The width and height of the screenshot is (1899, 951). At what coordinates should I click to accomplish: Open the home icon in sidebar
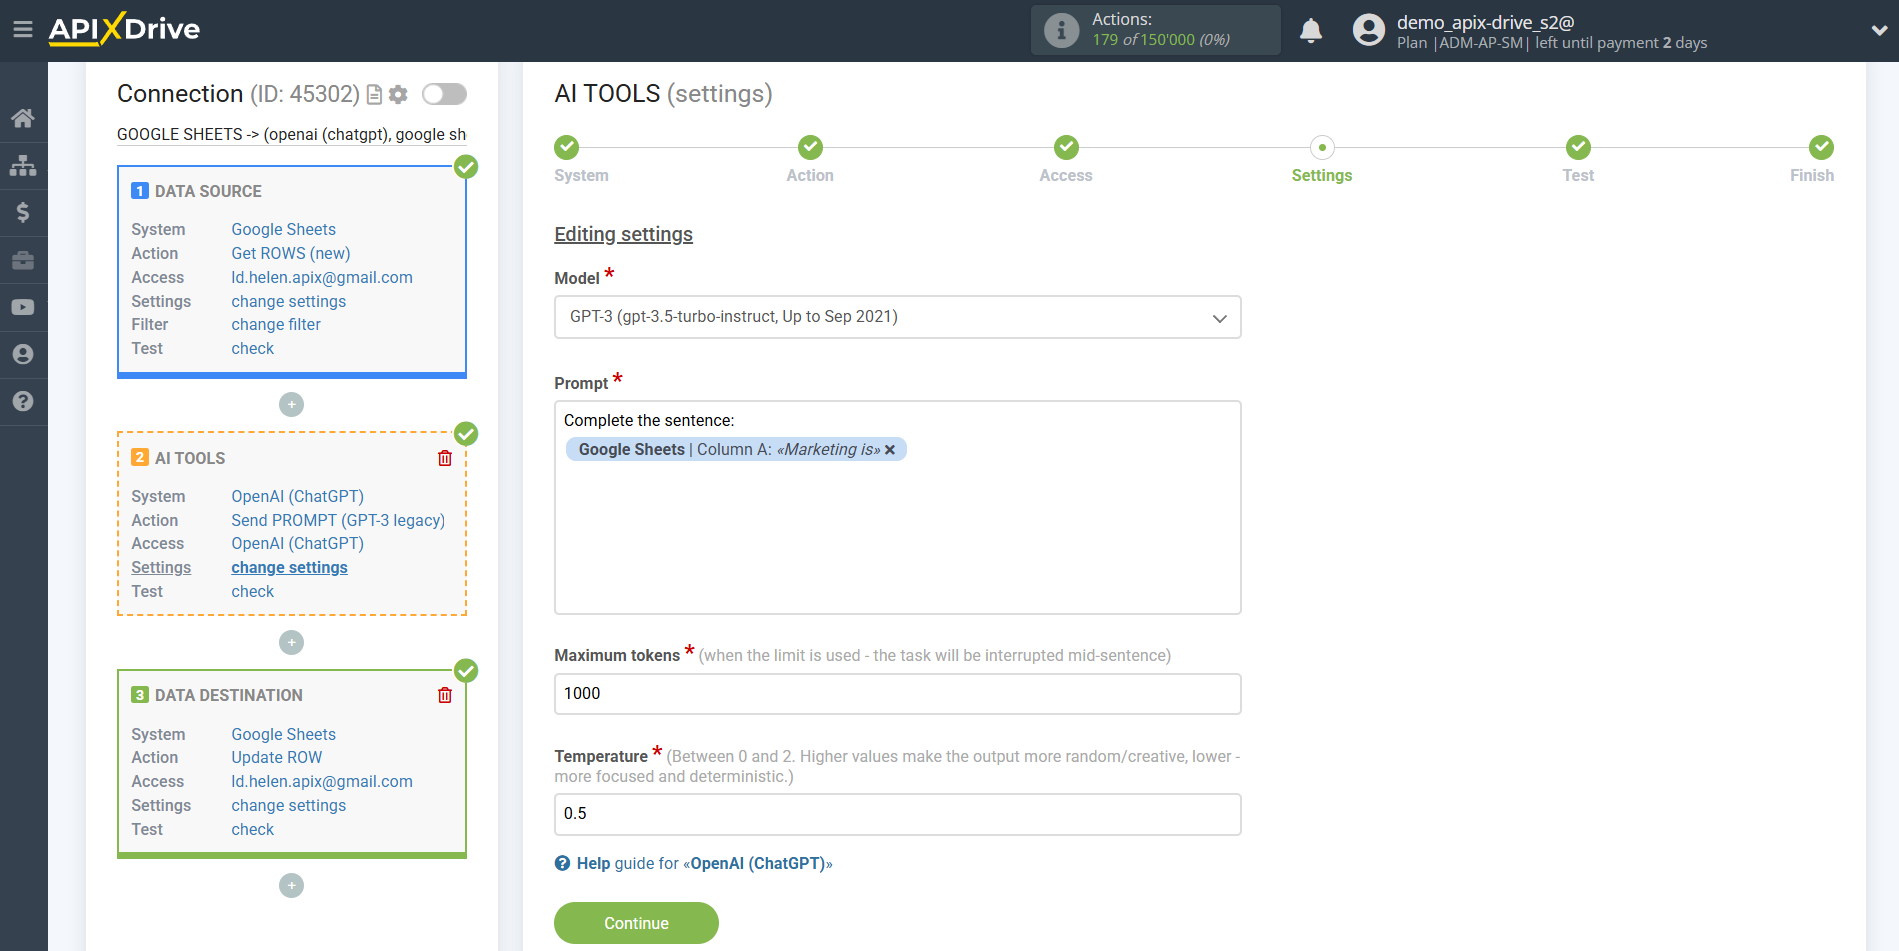[x=23, y=118]
